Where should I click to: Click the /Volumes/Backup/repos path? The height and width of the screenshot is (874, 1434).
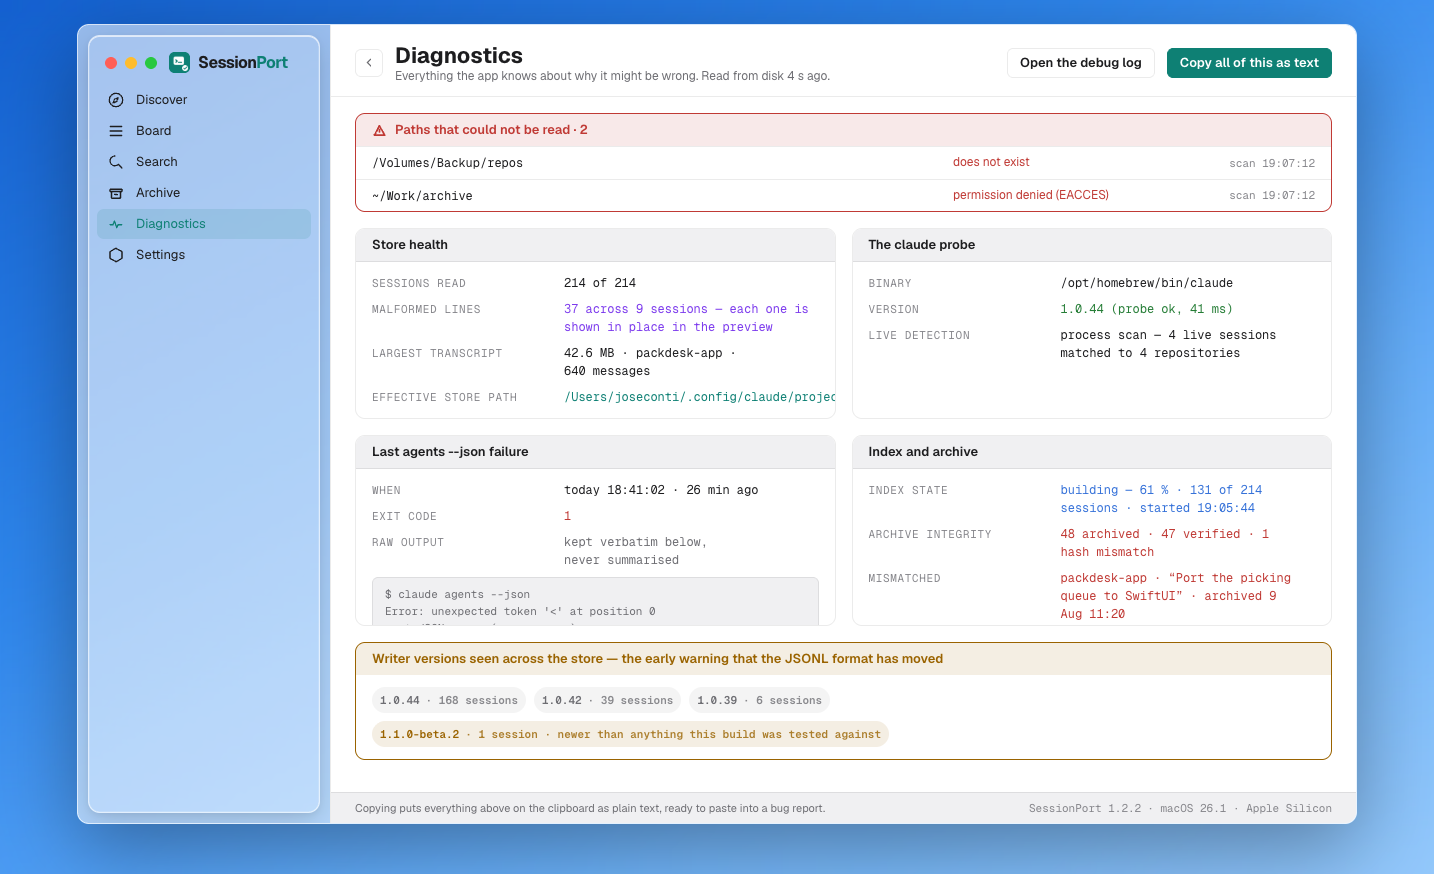[448, 163]
